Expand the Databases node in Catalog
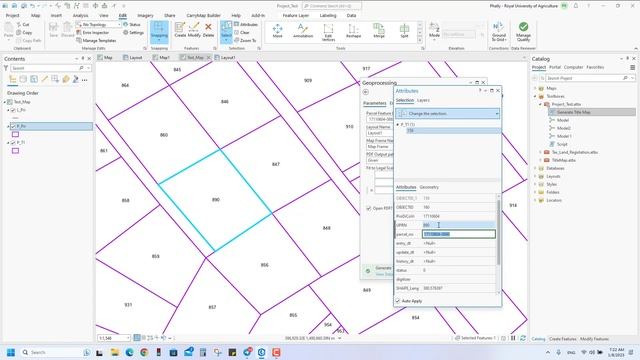640x360 pixels. coord(535,168)
